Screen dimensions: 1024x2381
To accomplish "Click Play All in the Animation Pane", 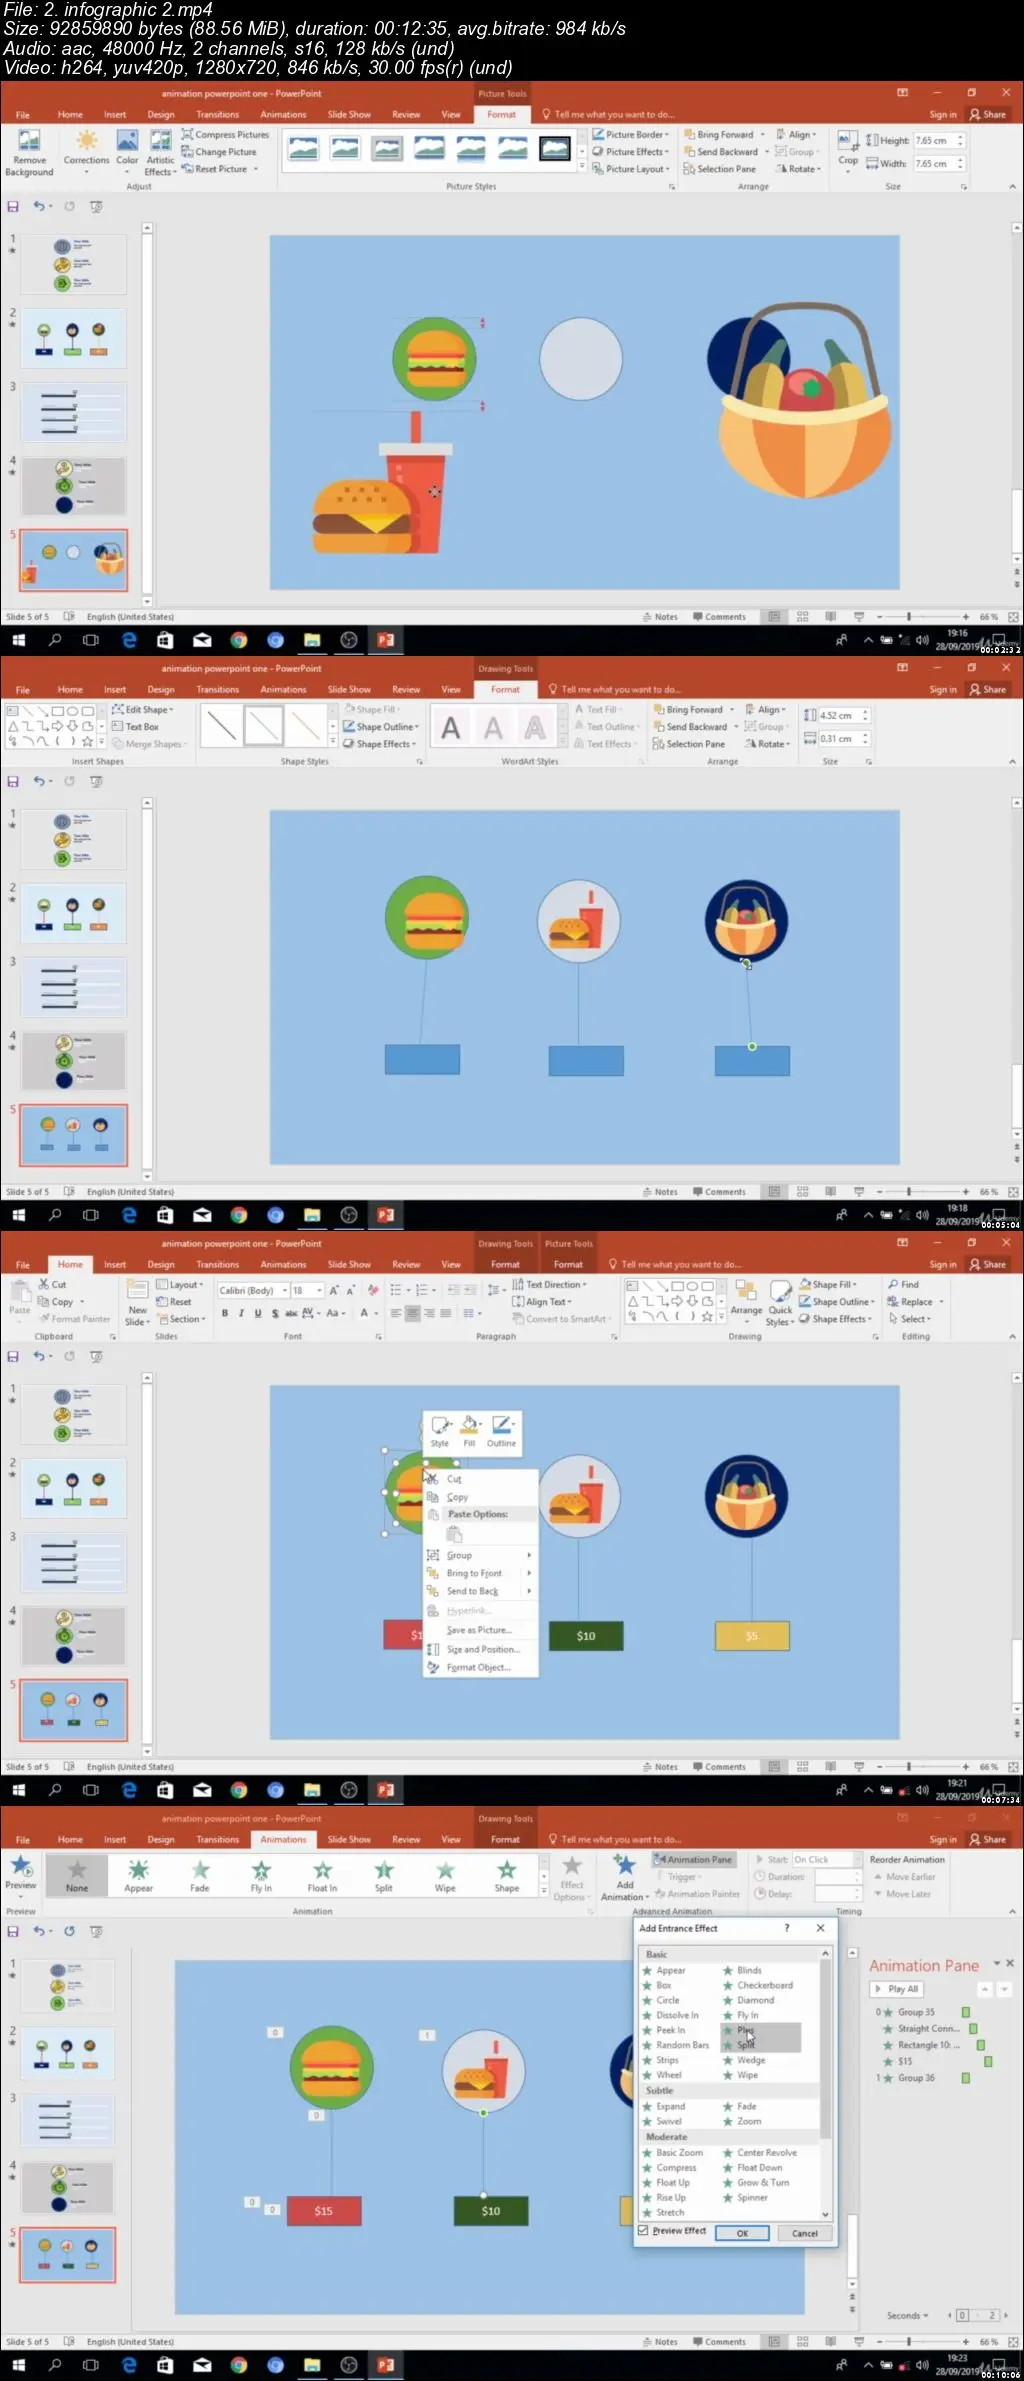I will pos(897,1988).
